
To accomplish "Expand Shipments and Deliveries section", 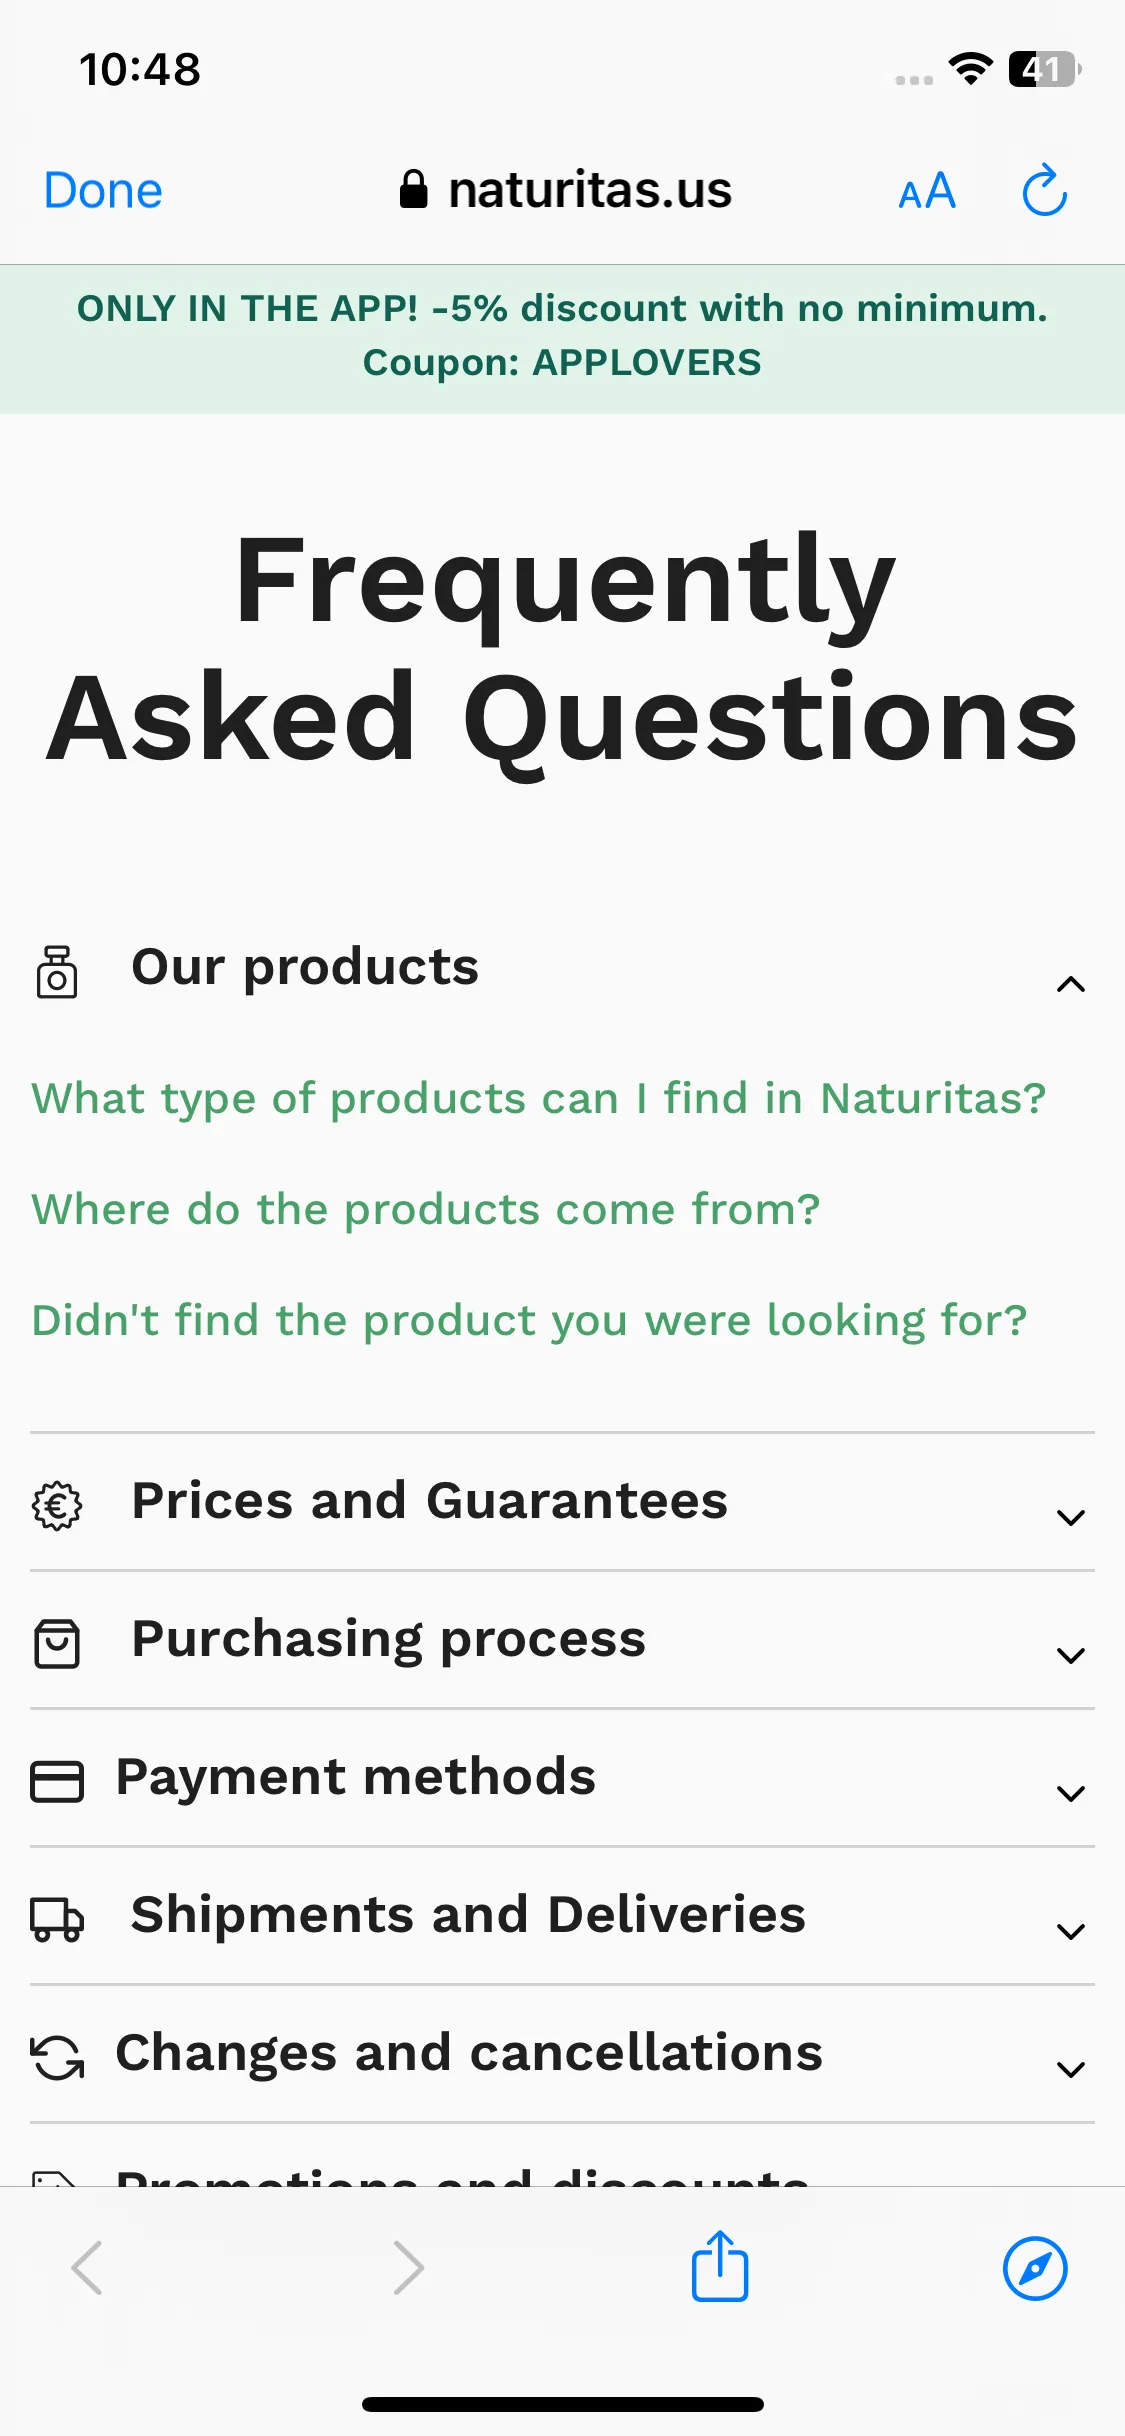I will tap(562, 1915).
